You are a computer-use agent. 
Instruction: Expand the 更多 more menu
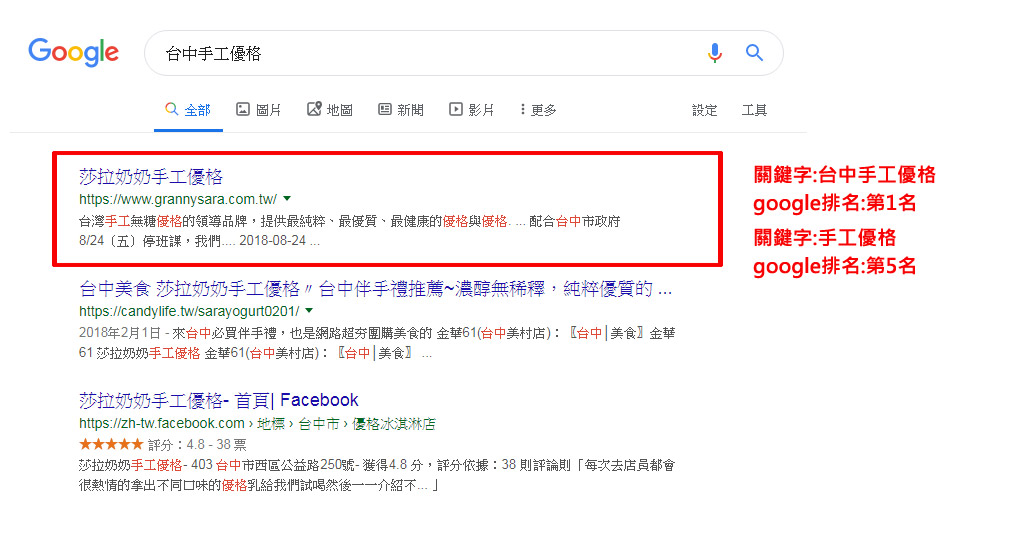click(x=538, y=110)
